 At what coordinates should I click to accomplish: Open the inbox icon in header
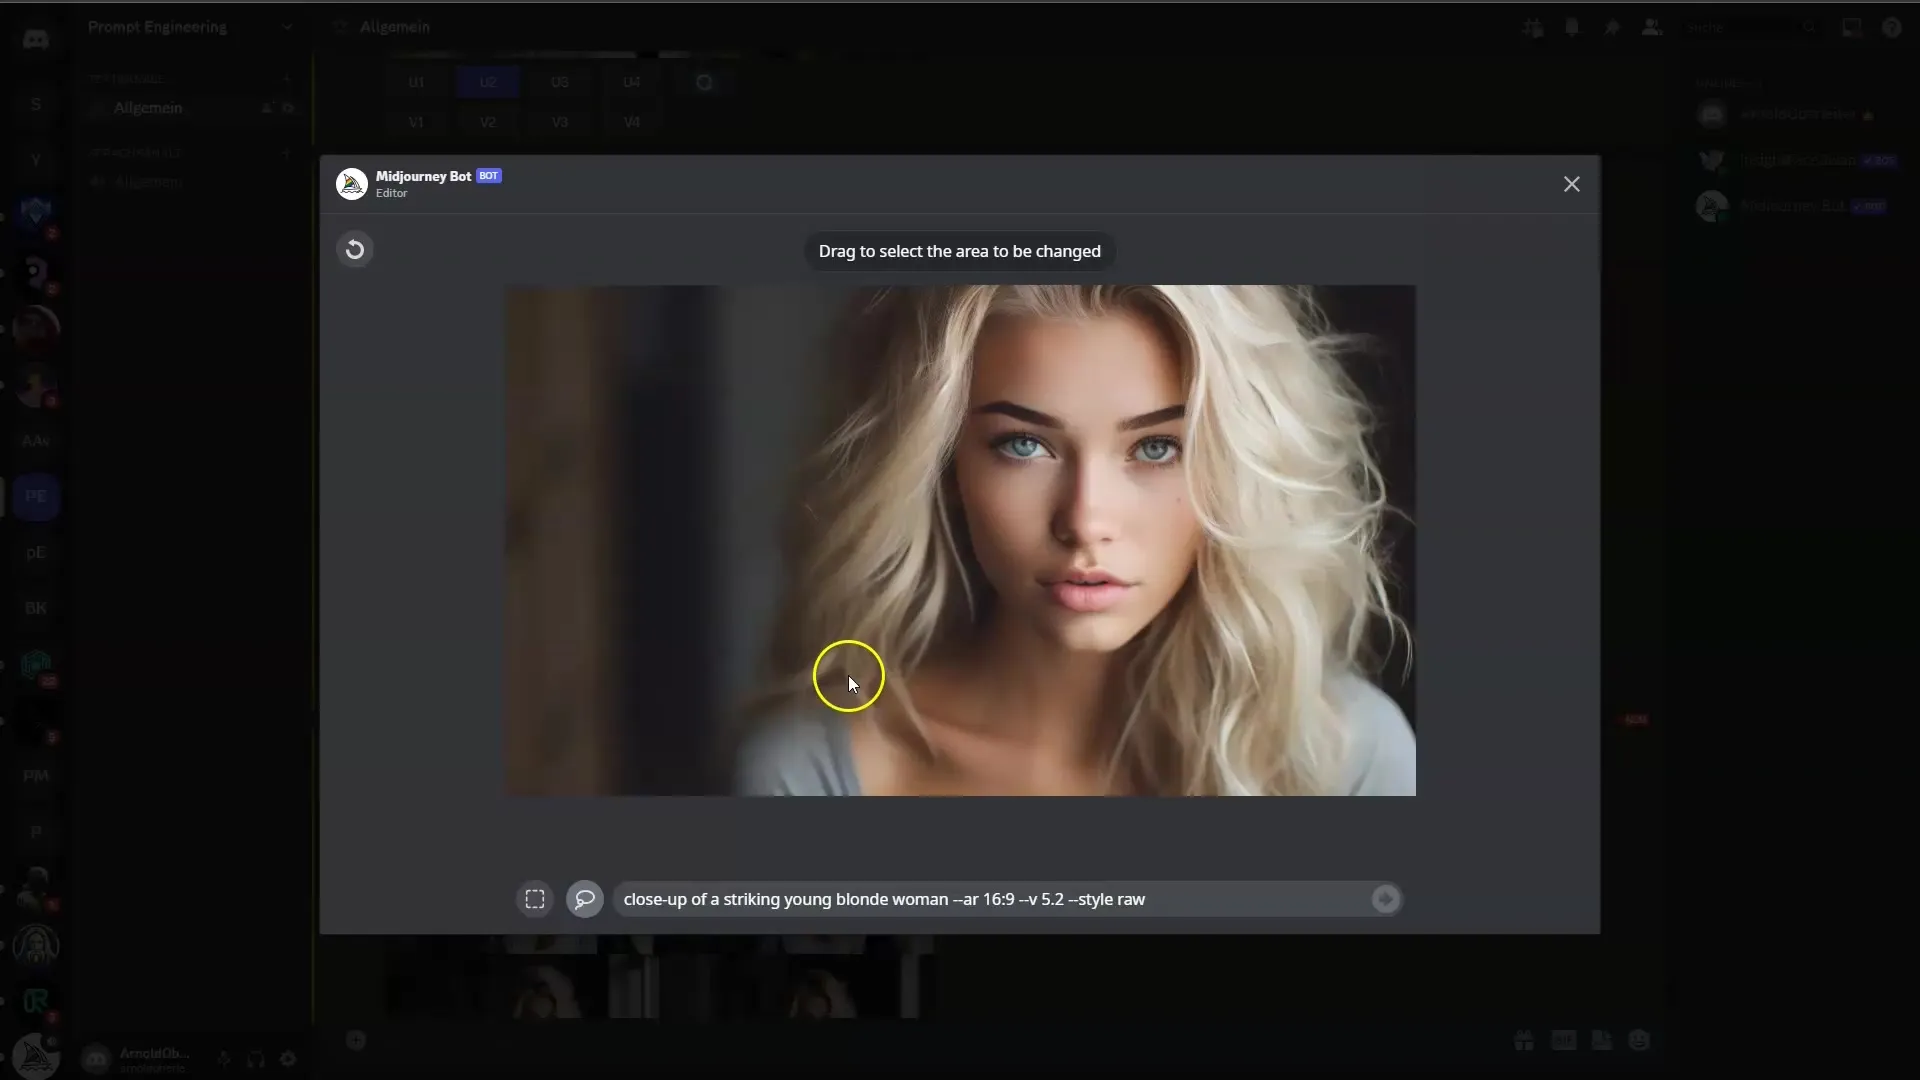pyautogui.click(x=1852, y=28)
